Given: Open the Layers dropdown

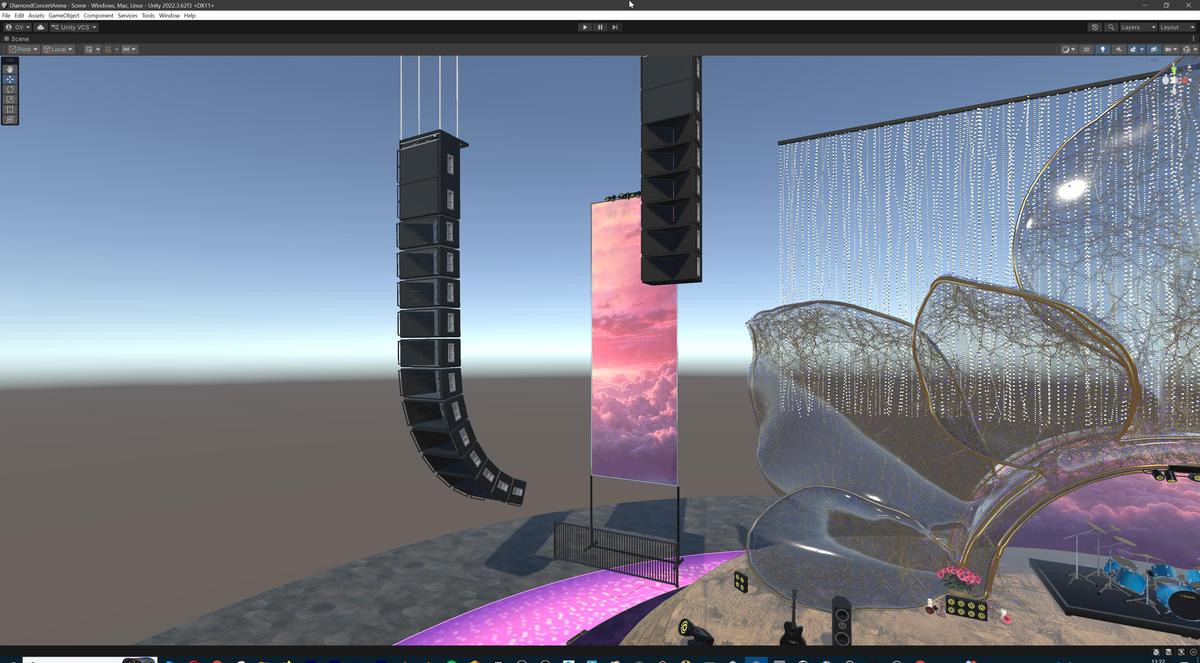Looking at the screenshot, I should pos(1138,27).
